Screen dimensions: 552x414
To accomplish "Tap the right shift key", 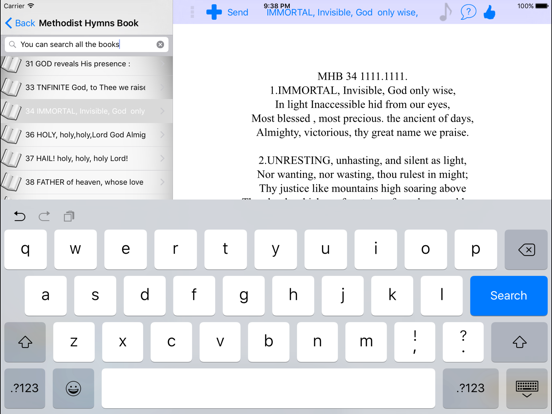I will click(x=519, y=342).
